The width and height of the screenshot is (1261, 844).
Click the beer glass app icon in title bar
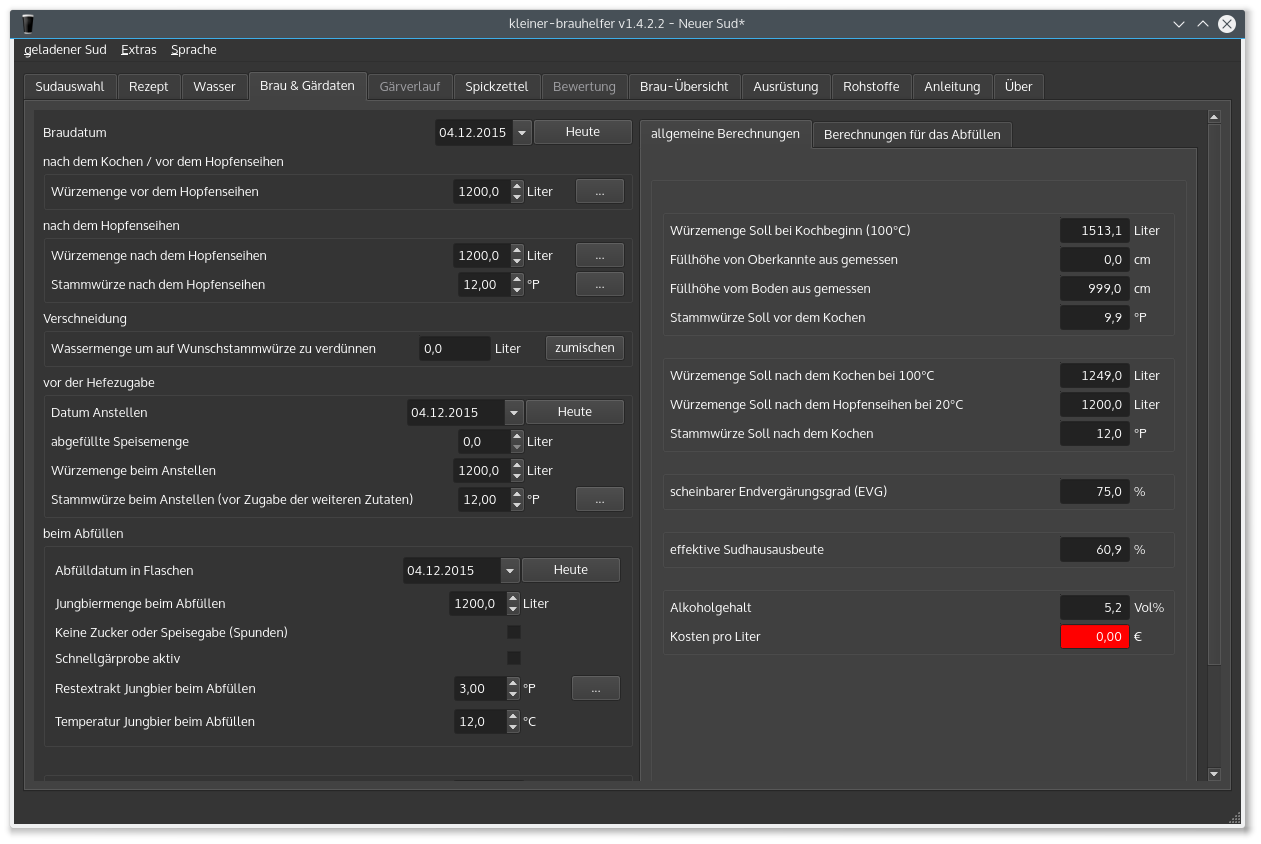[x=27, y=23]
